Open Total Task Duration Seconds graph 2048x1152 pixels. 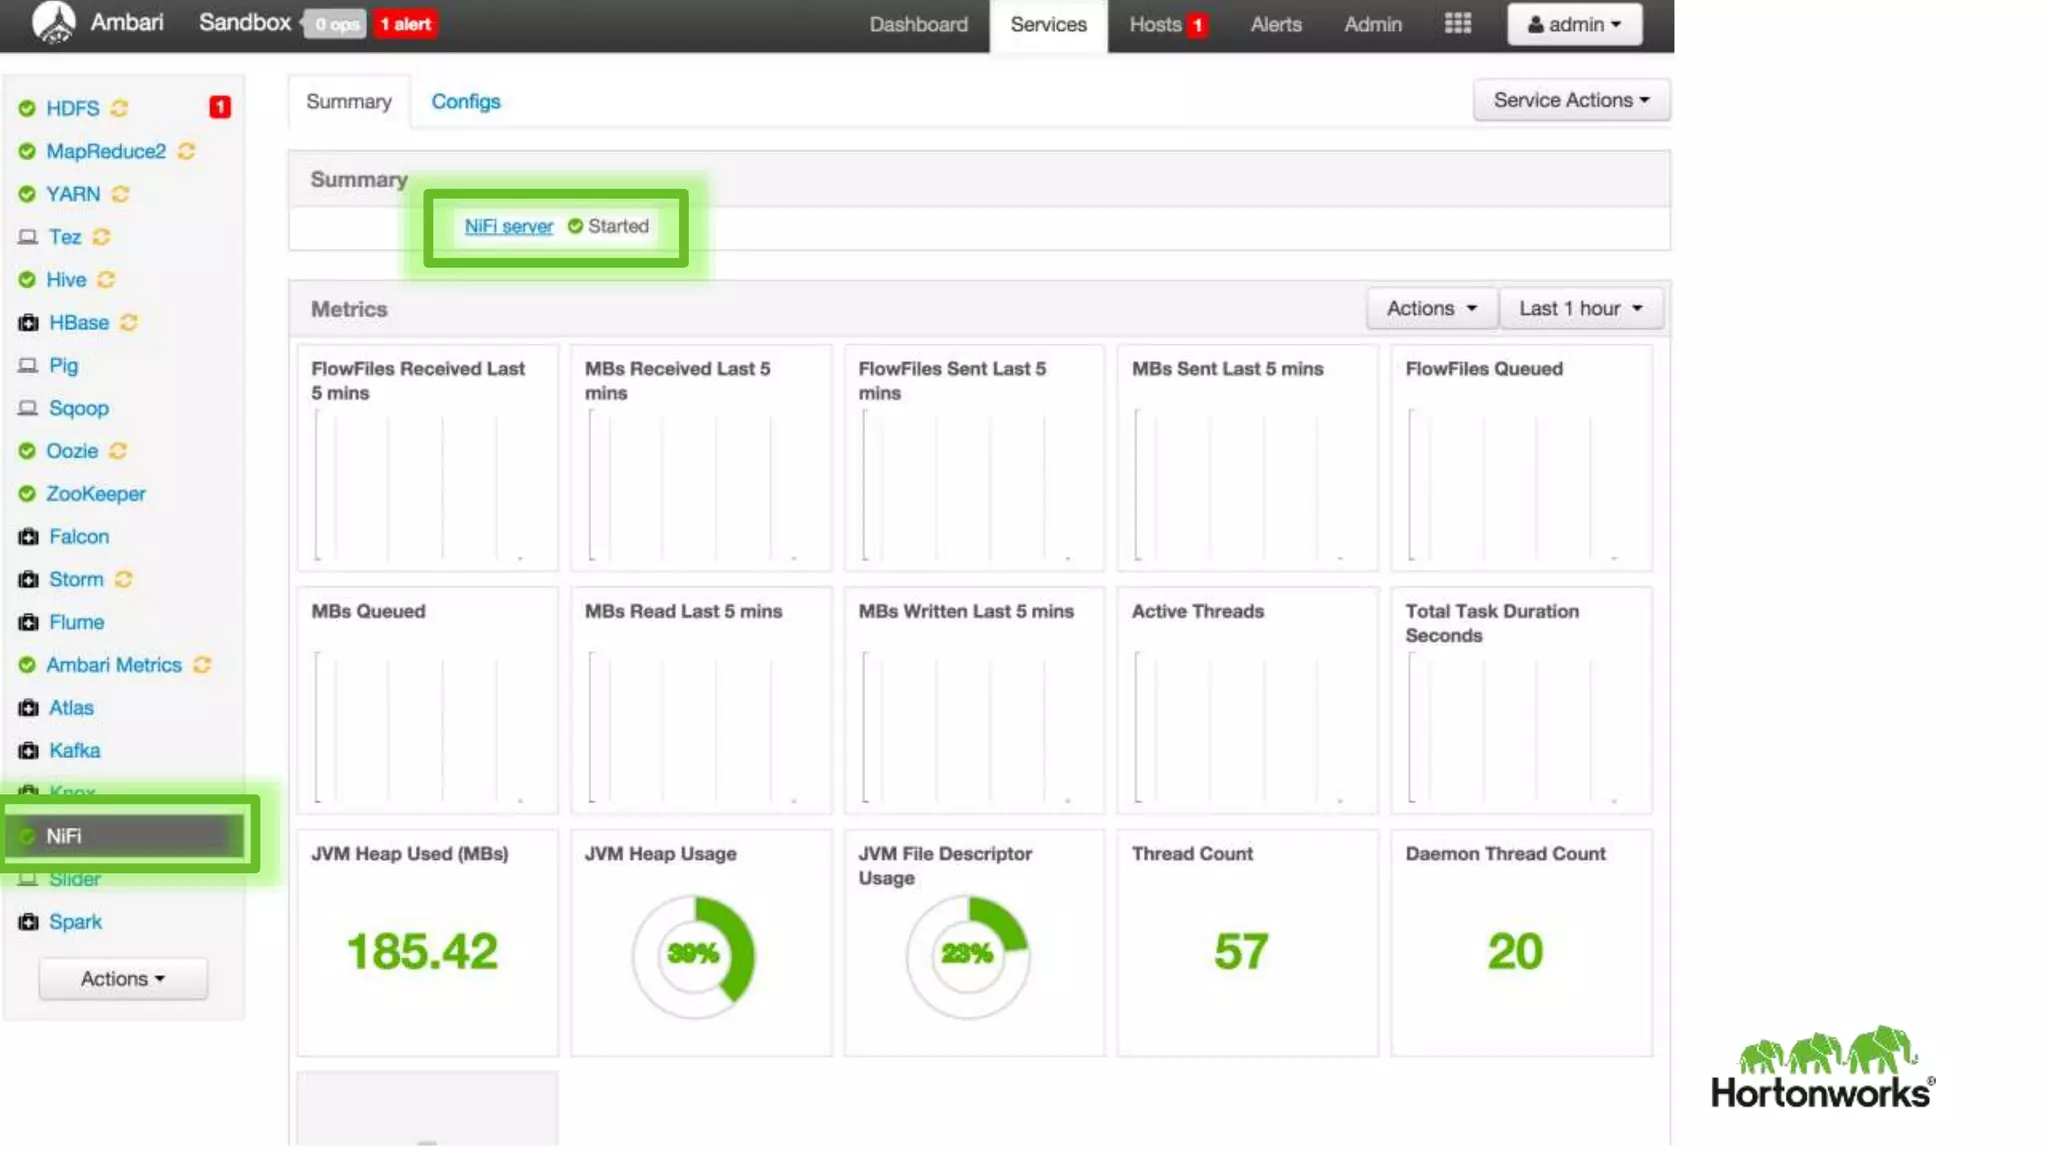pyautogui.click(x=1521, y=701)
